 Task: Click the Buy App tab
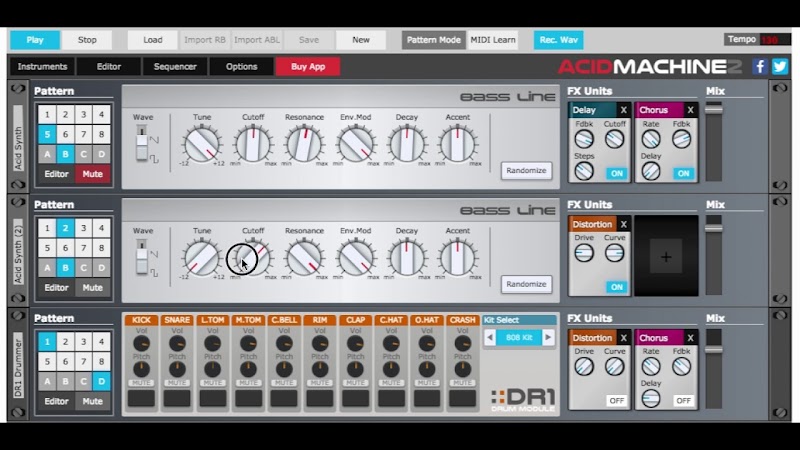click(x=308, y=66)
